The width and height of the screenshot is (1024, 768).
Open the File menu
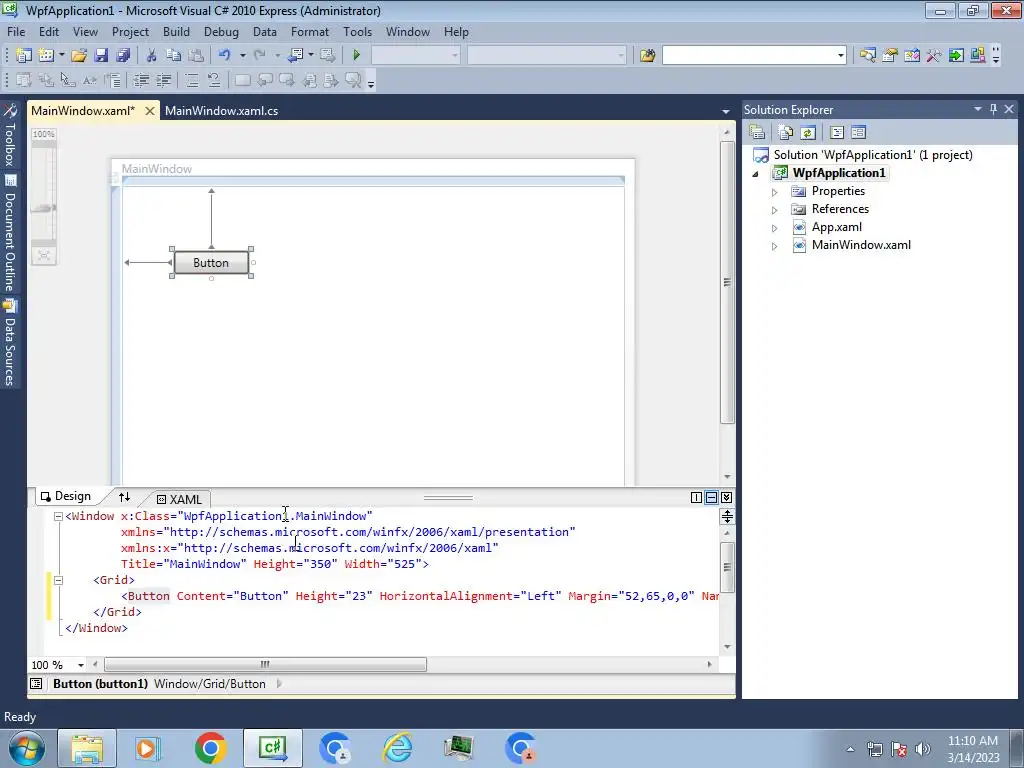tap(16, 31)
